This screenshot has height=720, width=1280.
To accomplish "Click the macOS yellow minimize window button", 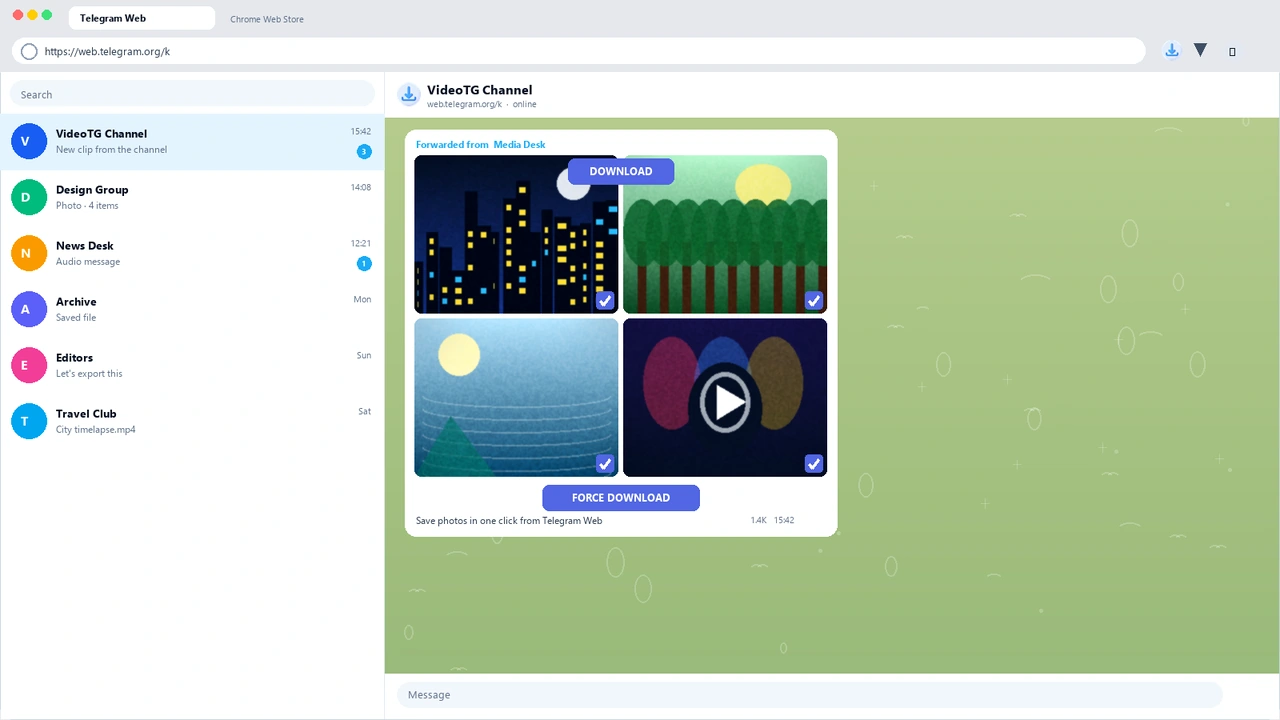I will tap(33, 15).
